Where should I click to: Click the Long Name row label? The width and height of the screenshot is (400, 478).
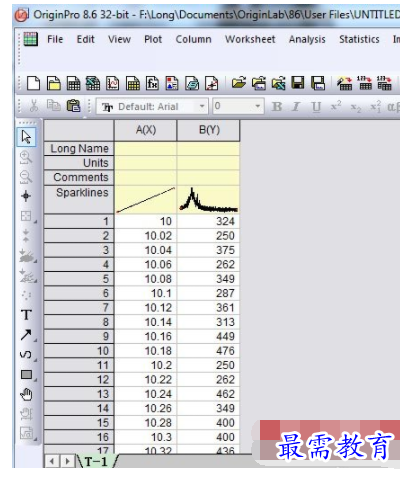[79, 149]
